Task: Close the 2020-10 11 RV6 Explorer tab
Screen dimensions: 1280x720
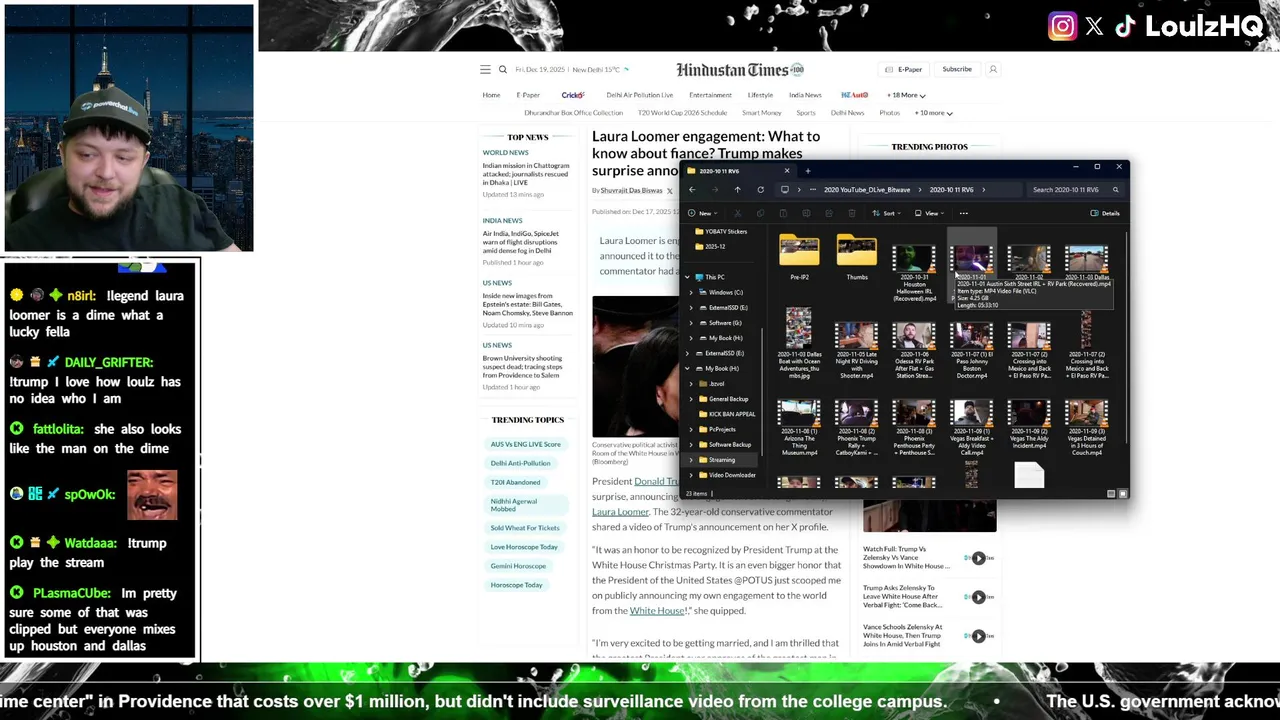Action: click(787, 171)
